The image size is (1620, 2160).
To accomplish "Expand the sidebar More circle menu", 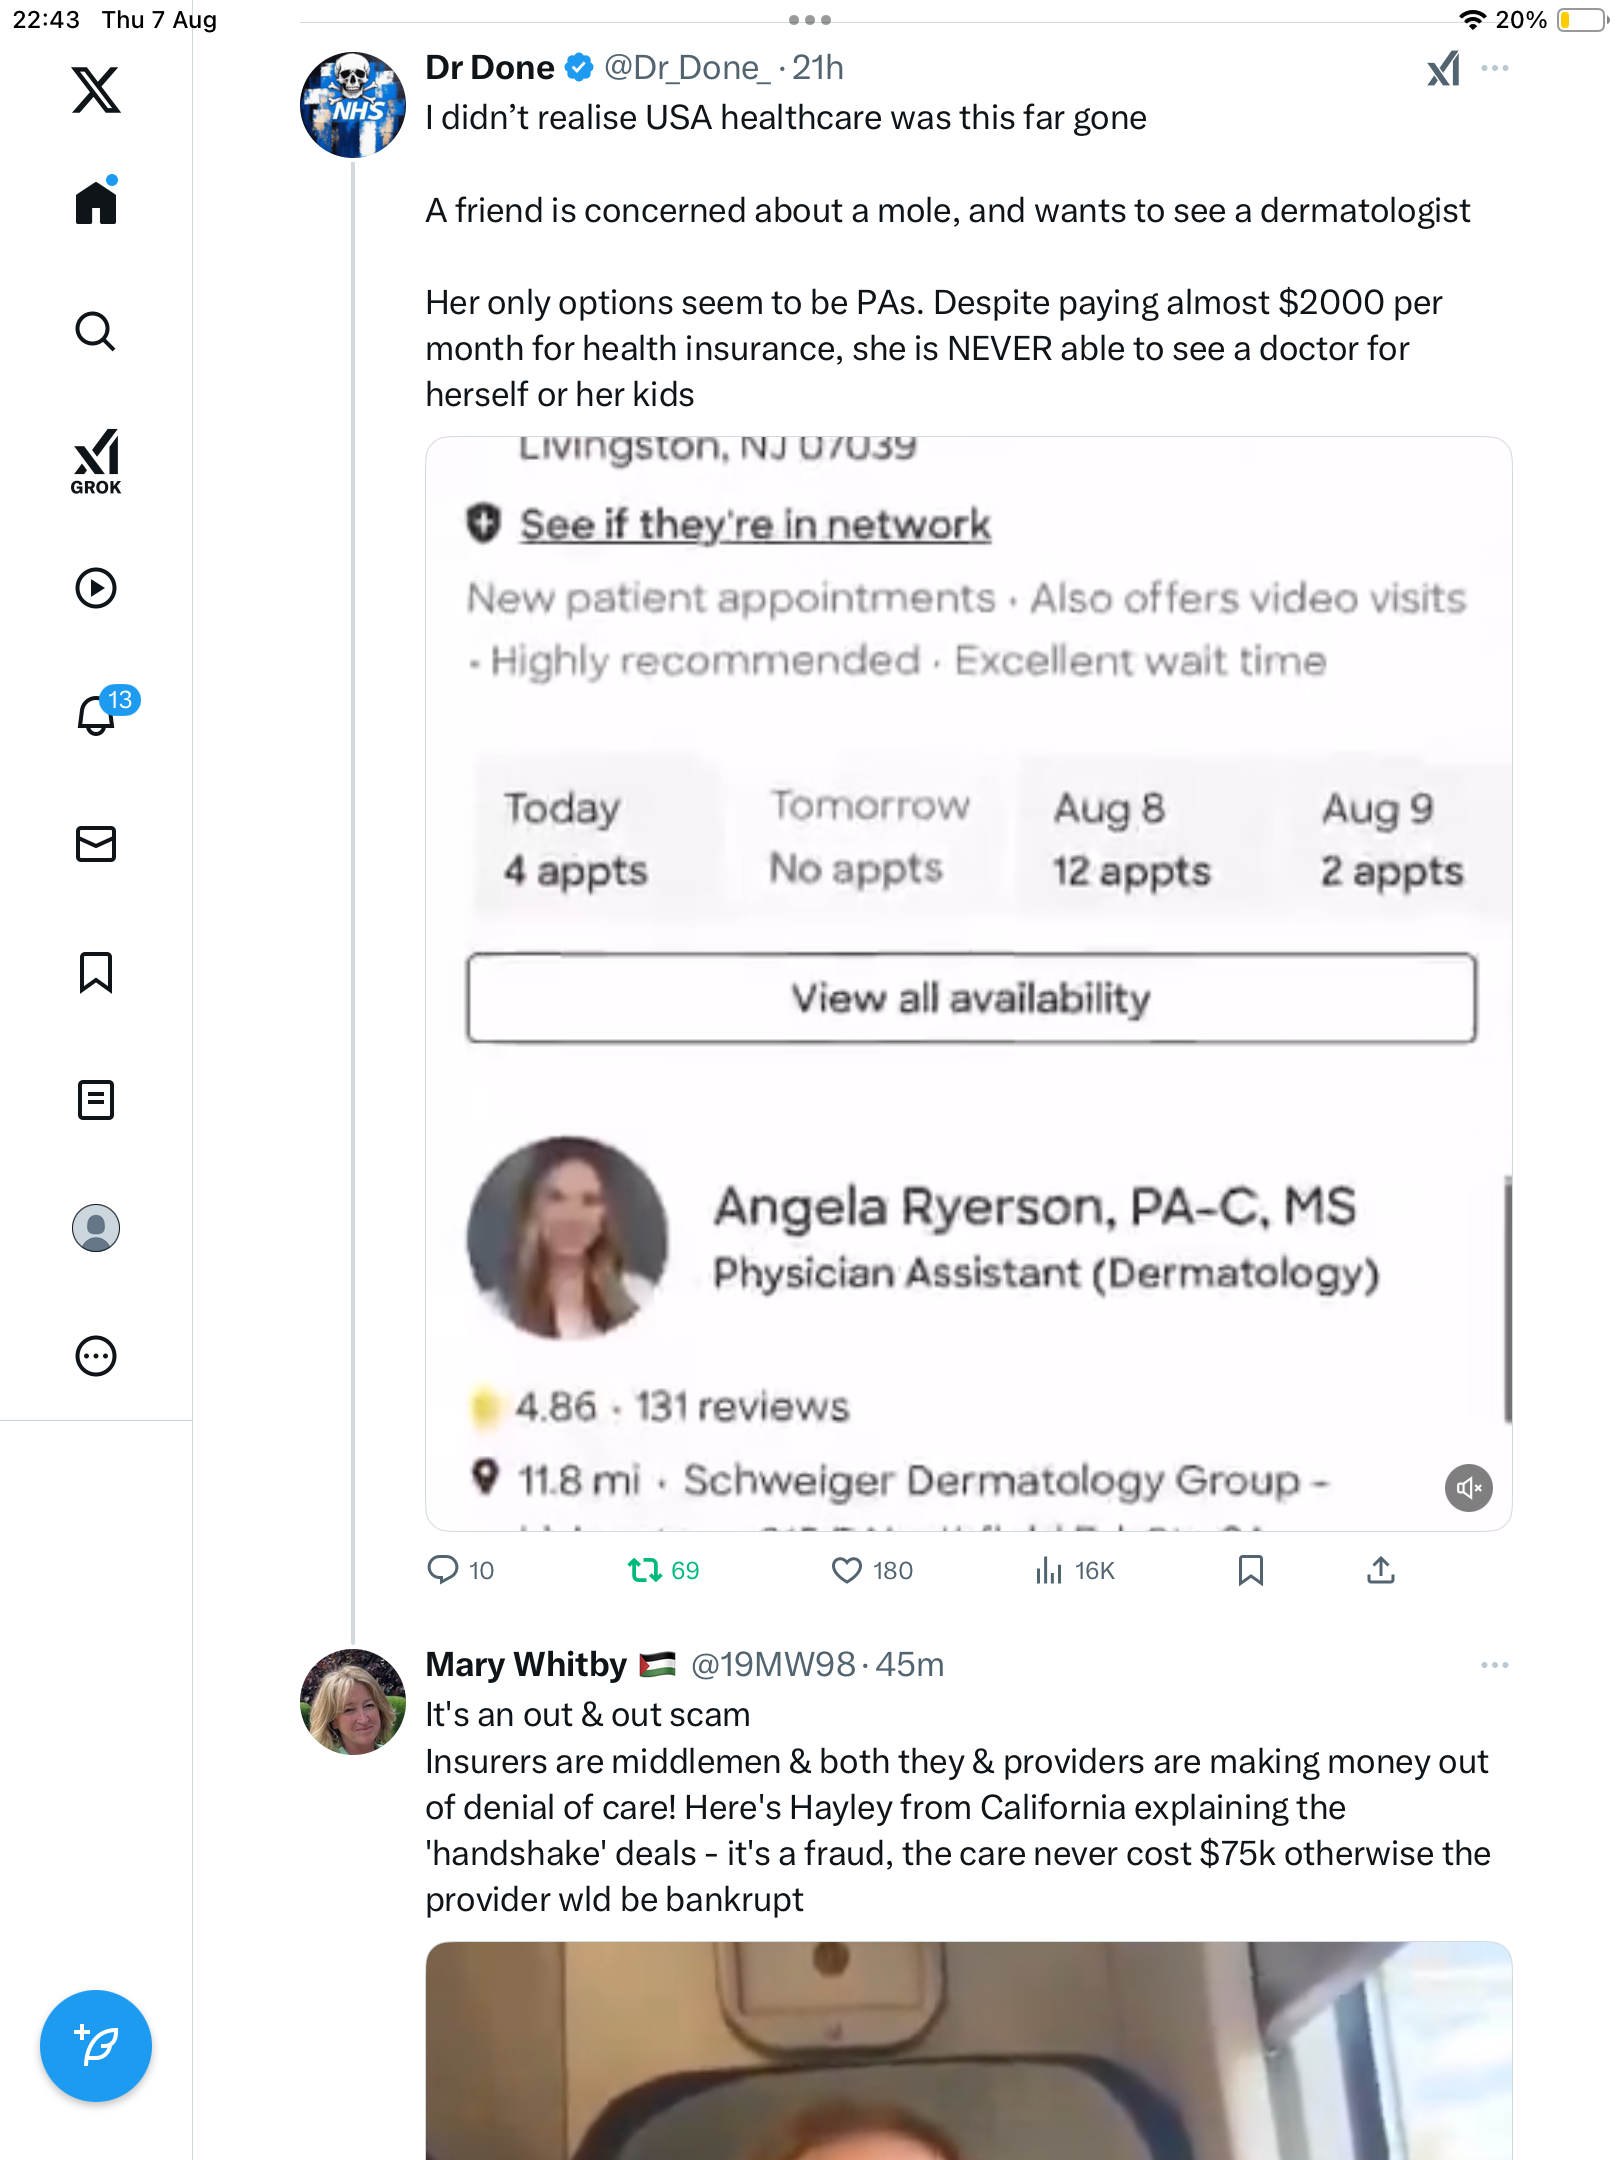I will pyautogui.click(x=96, y=1356).
